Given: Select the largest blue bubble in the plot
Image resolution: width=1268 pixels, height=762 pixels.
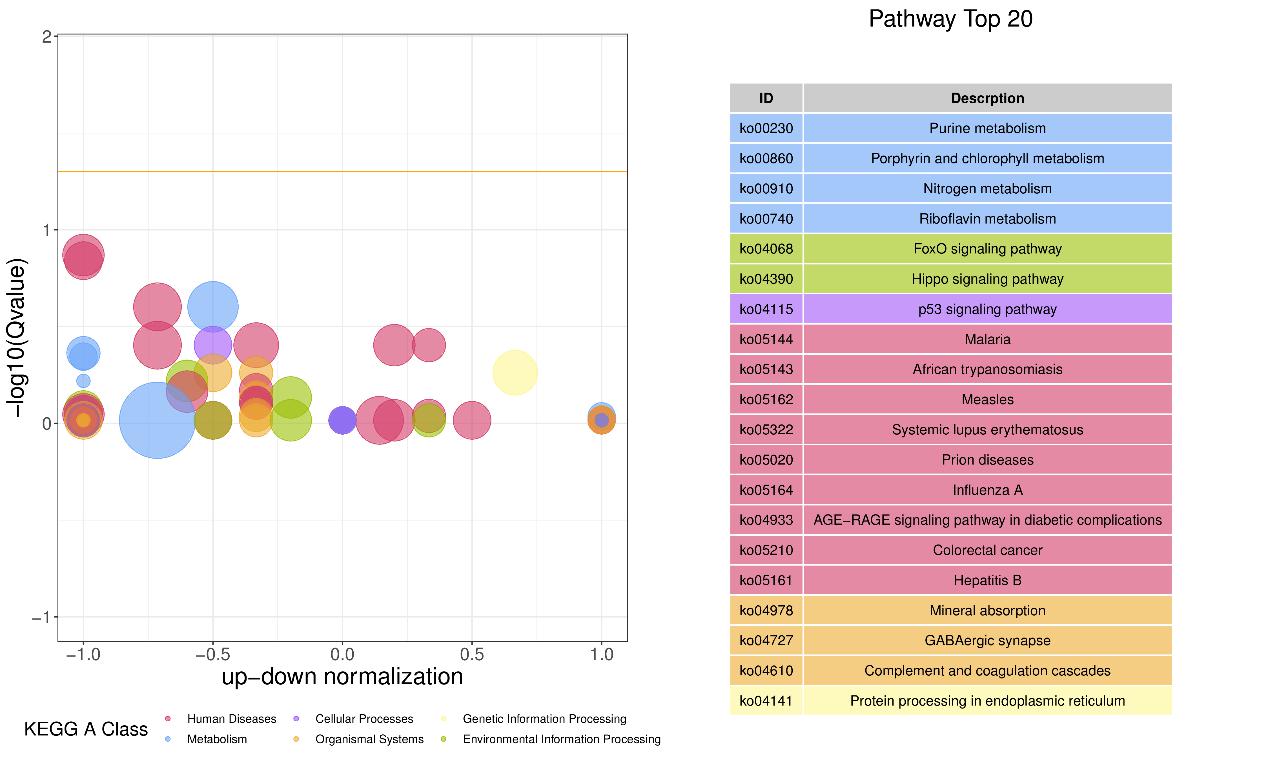Looking at the screenshot, I should (156, 420).
